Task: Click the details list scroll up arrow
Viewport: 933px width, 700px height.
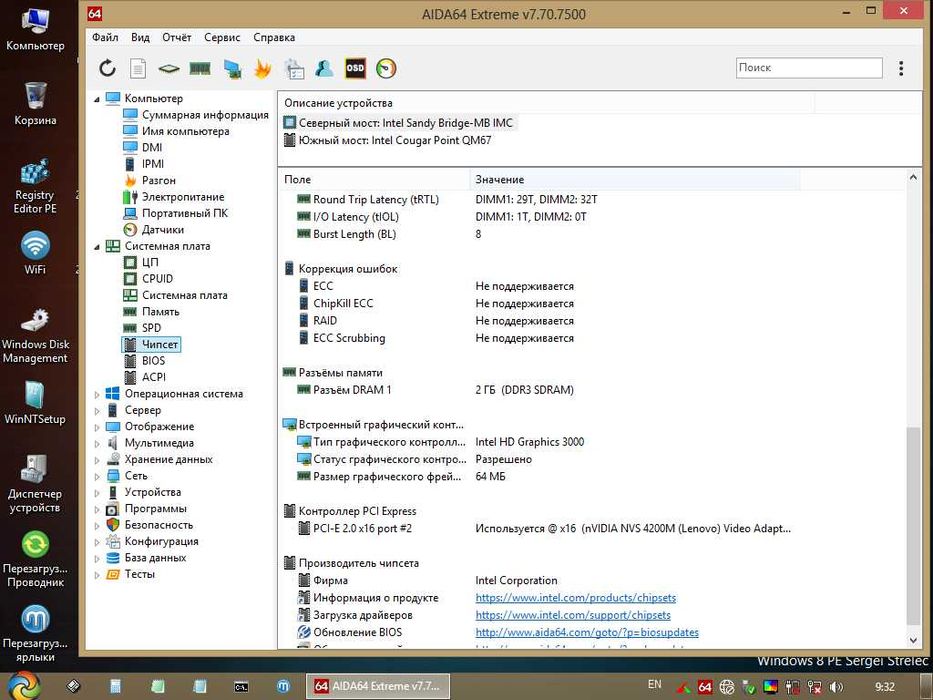Action: tap(913, 177)
